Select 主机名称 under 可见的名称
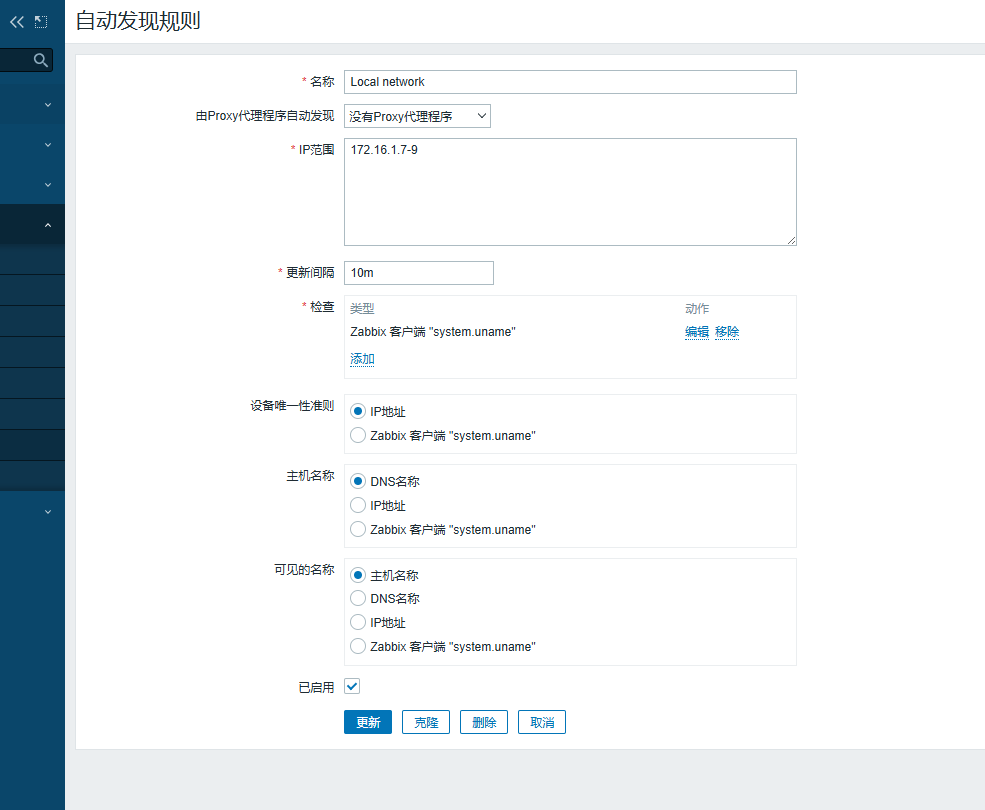This screenshot has width=985, height=810. [358, 575]
